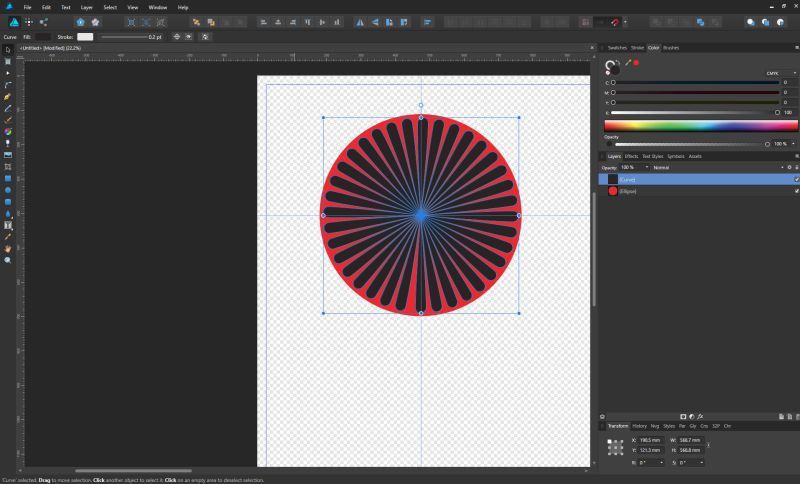Click the stroke width slider

click(124, 37)
